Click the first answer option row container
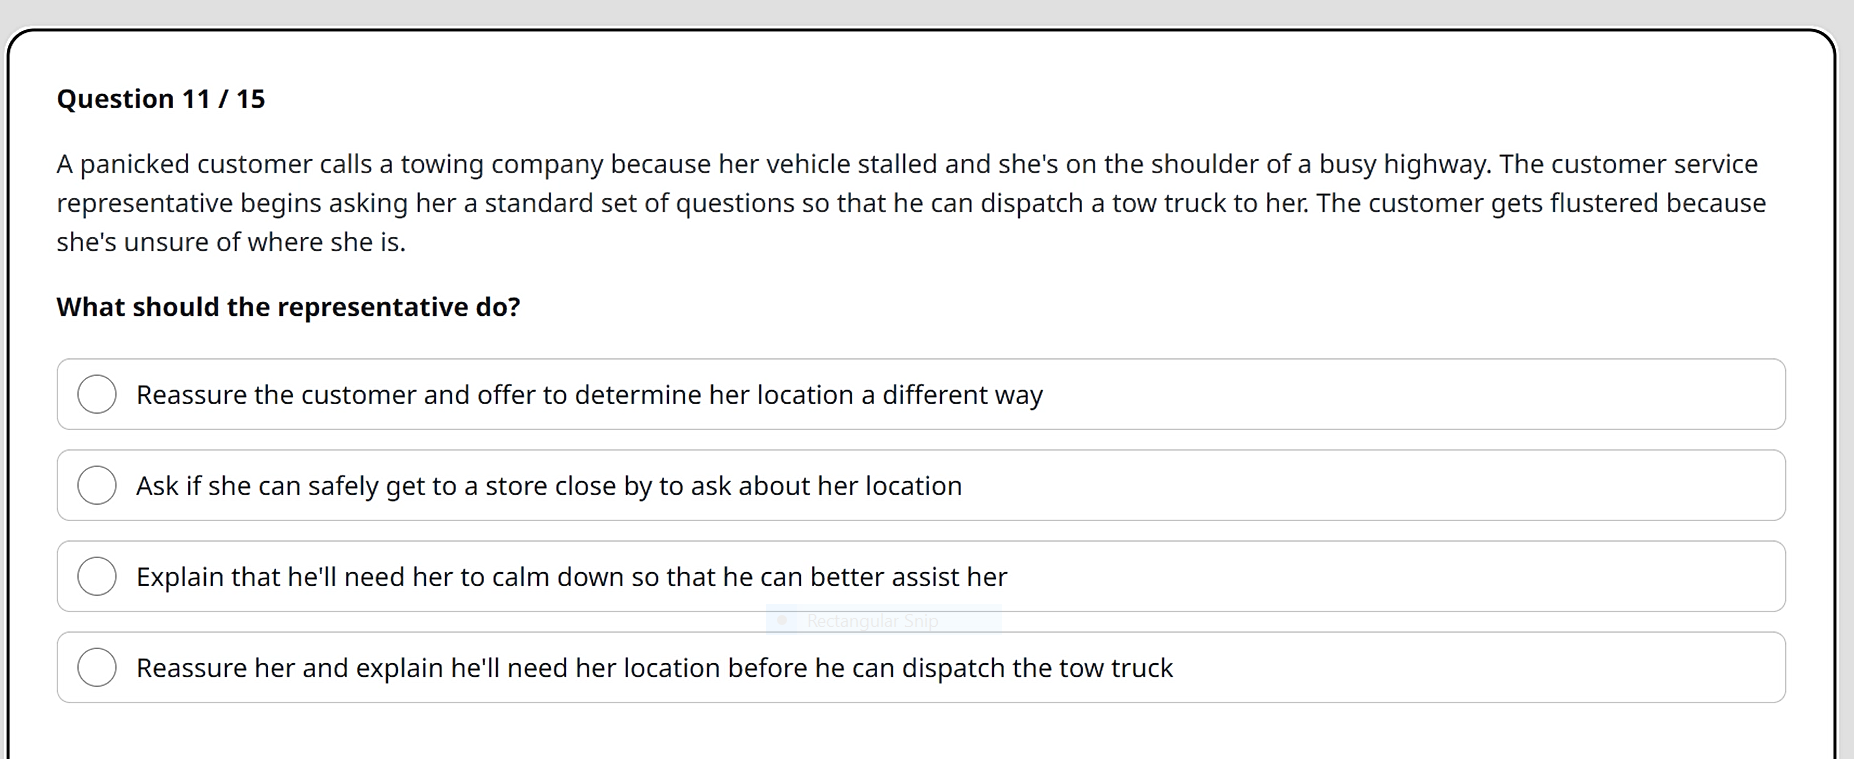The height and width of the screenshot is (759, 1854). pyautogui.click(x=920, y=394)
